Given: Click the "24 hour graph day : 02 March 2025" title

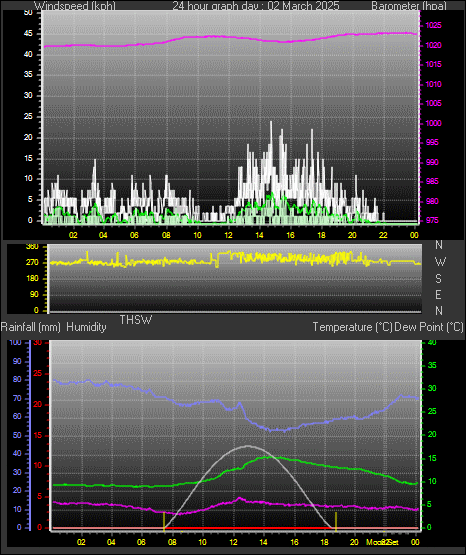Looking at the screenshot, I should click(256, 6).
